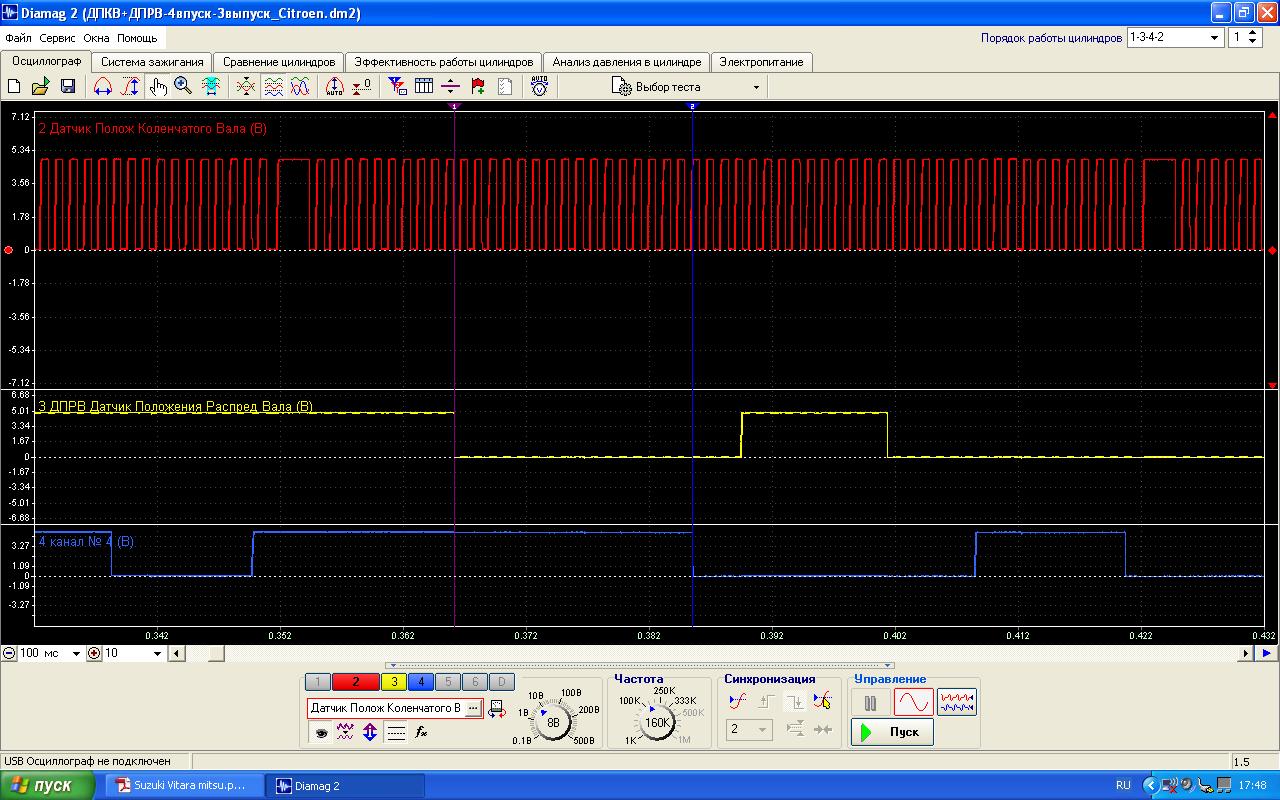Image resolution: width=1280 pixels, height=800 pixels.
Task: Open the Сервис menu
Action: point(58,38)
